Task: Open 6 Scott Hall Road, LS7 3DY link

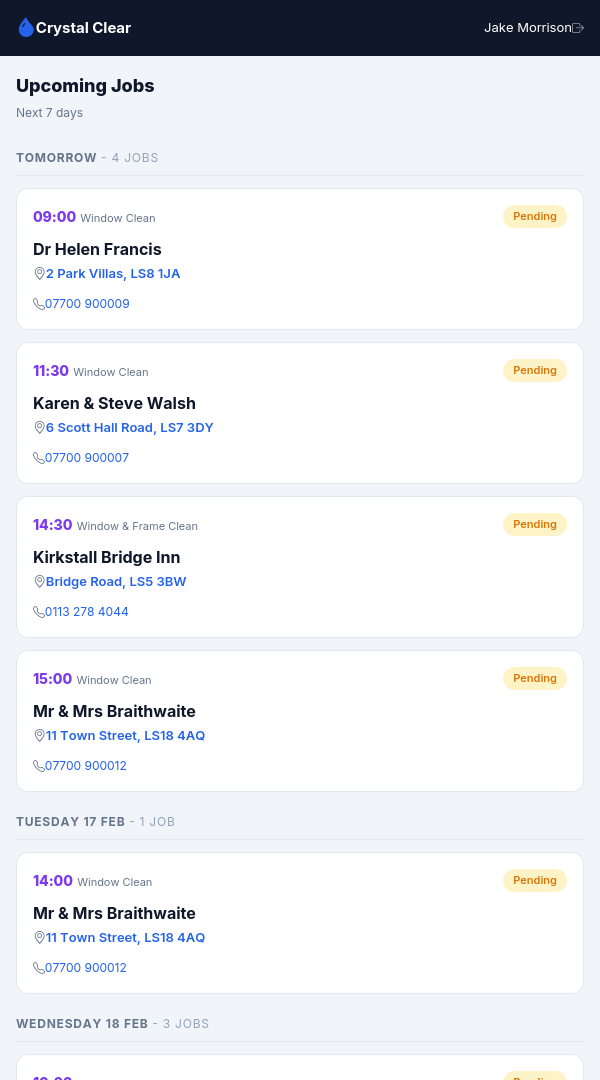Action: point(130,427)
